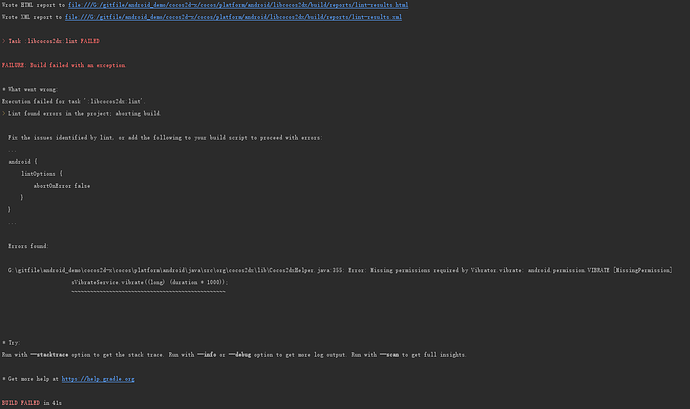
Task: Open the lint-results.html report link
Action: pos(238,5)
